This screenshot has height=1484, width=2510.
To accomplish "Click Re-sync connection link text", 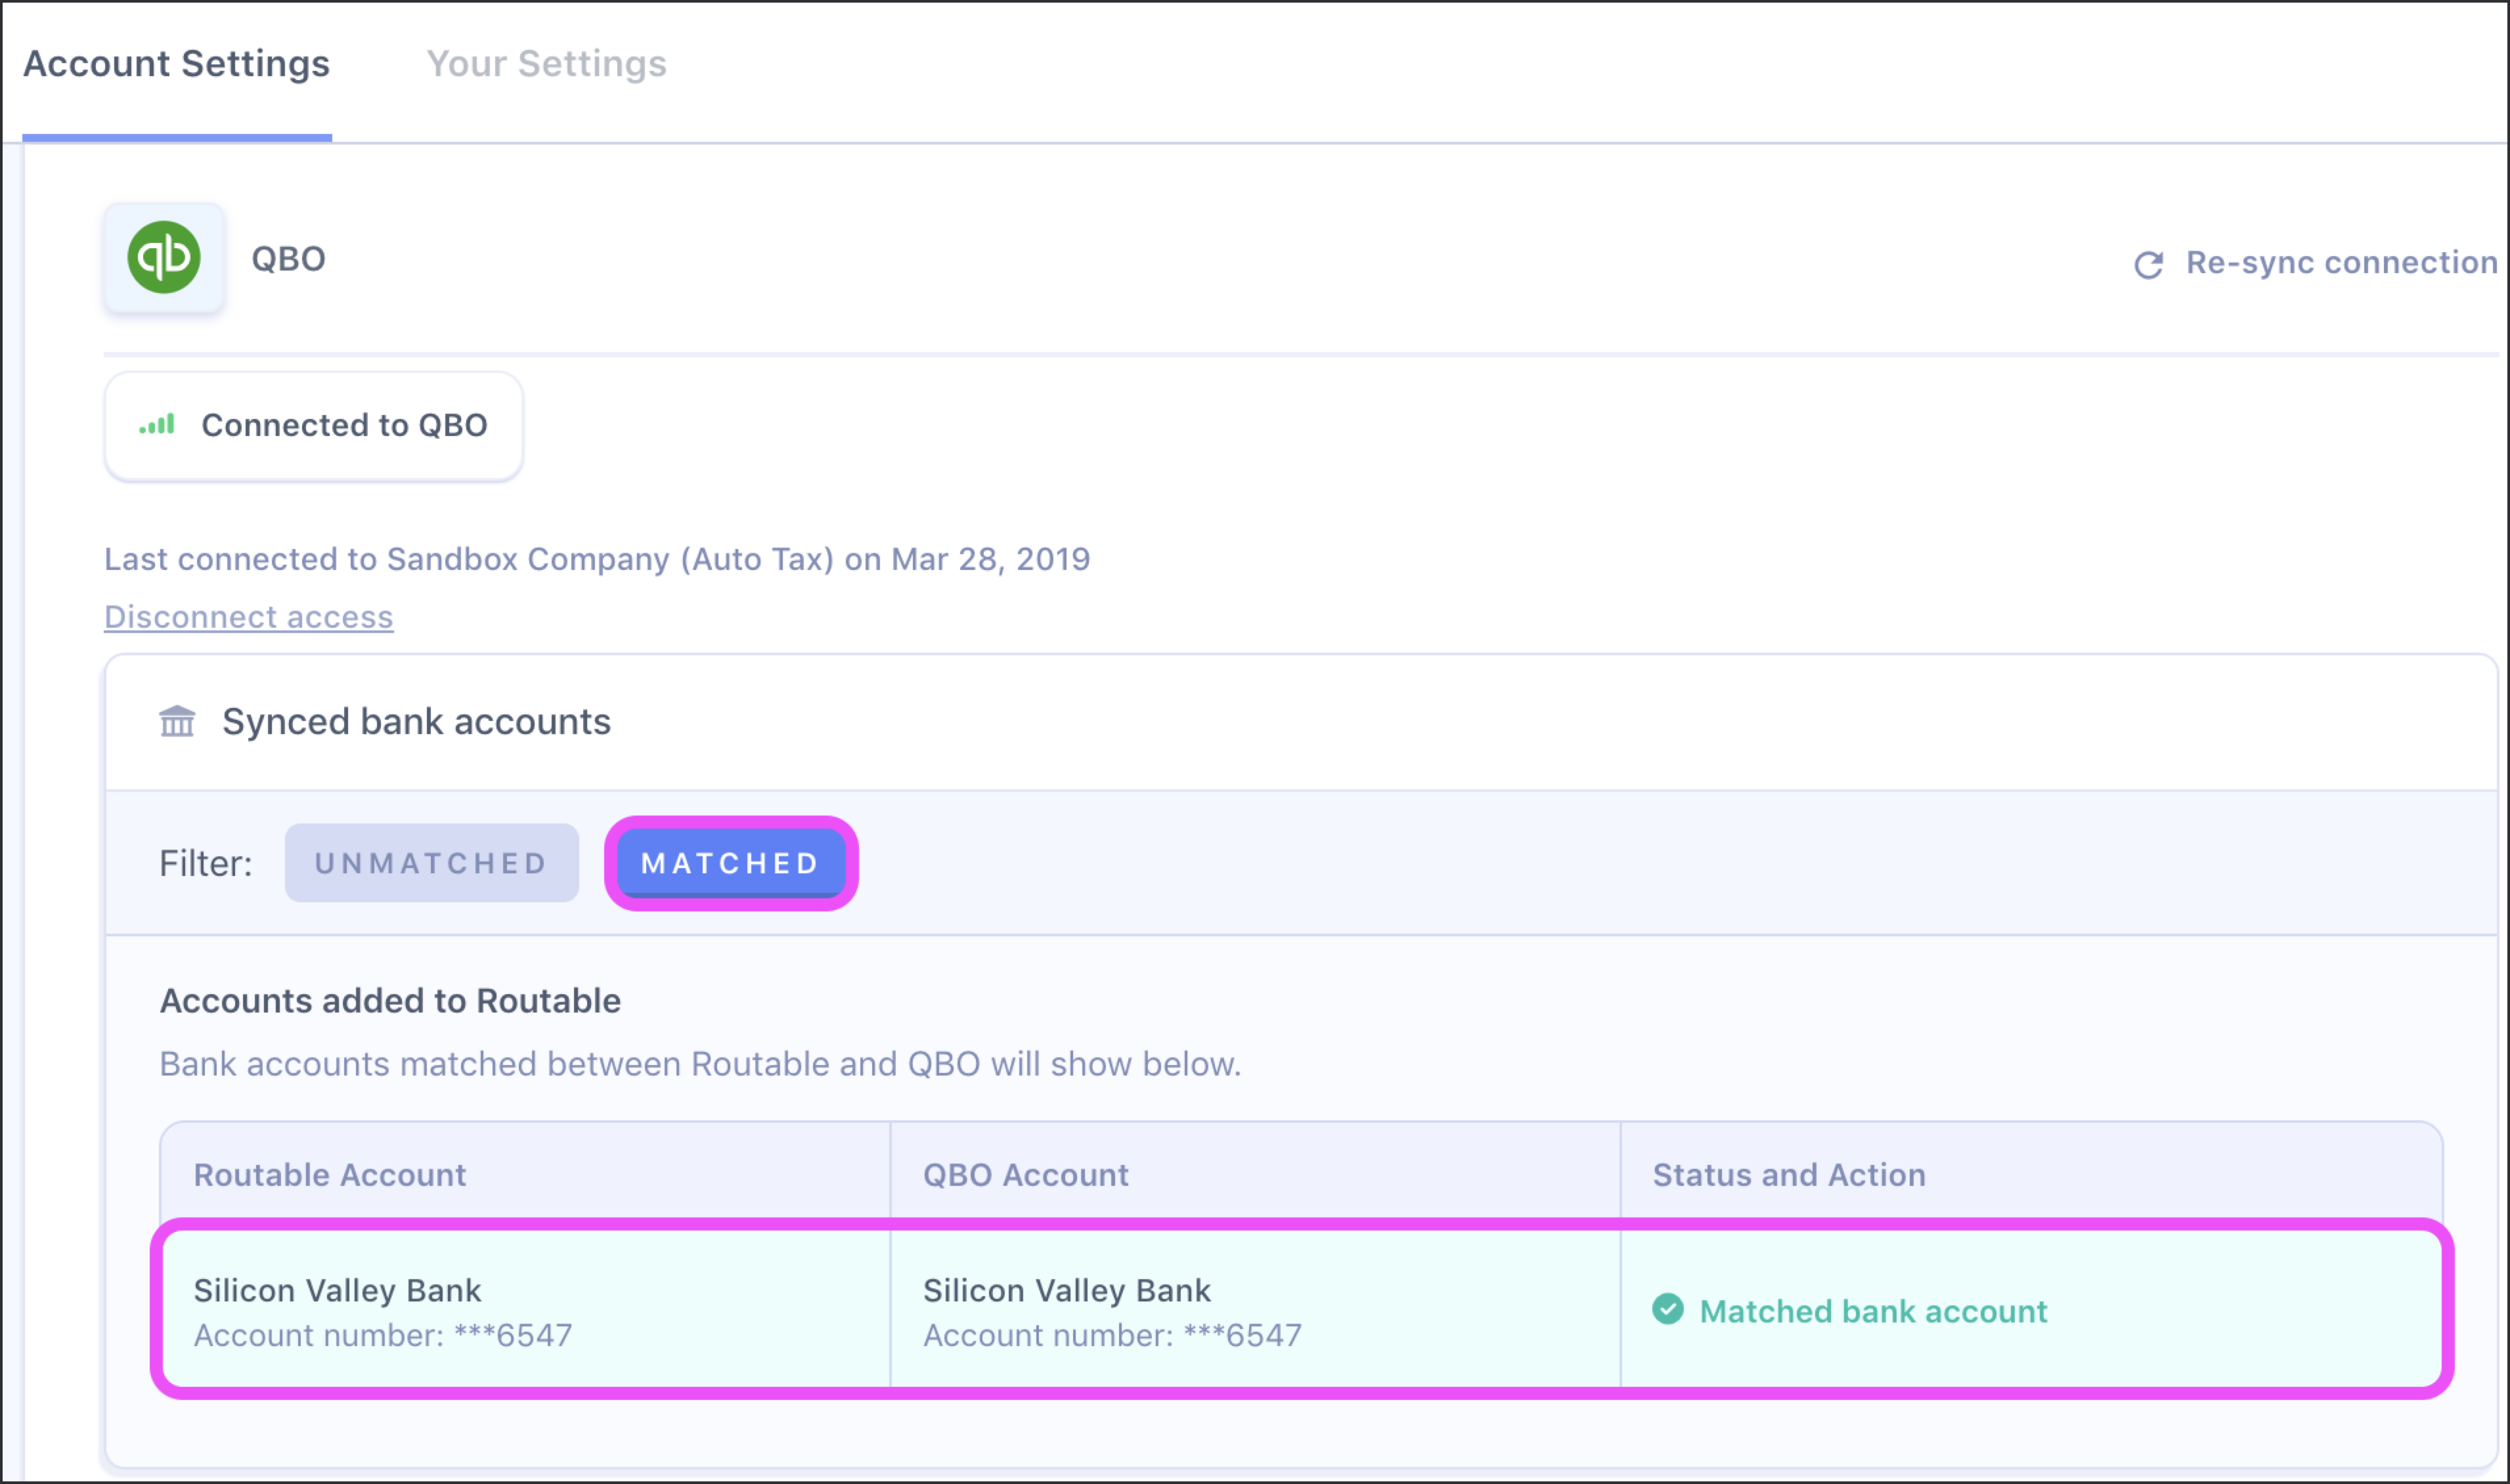I will 2341,262.
